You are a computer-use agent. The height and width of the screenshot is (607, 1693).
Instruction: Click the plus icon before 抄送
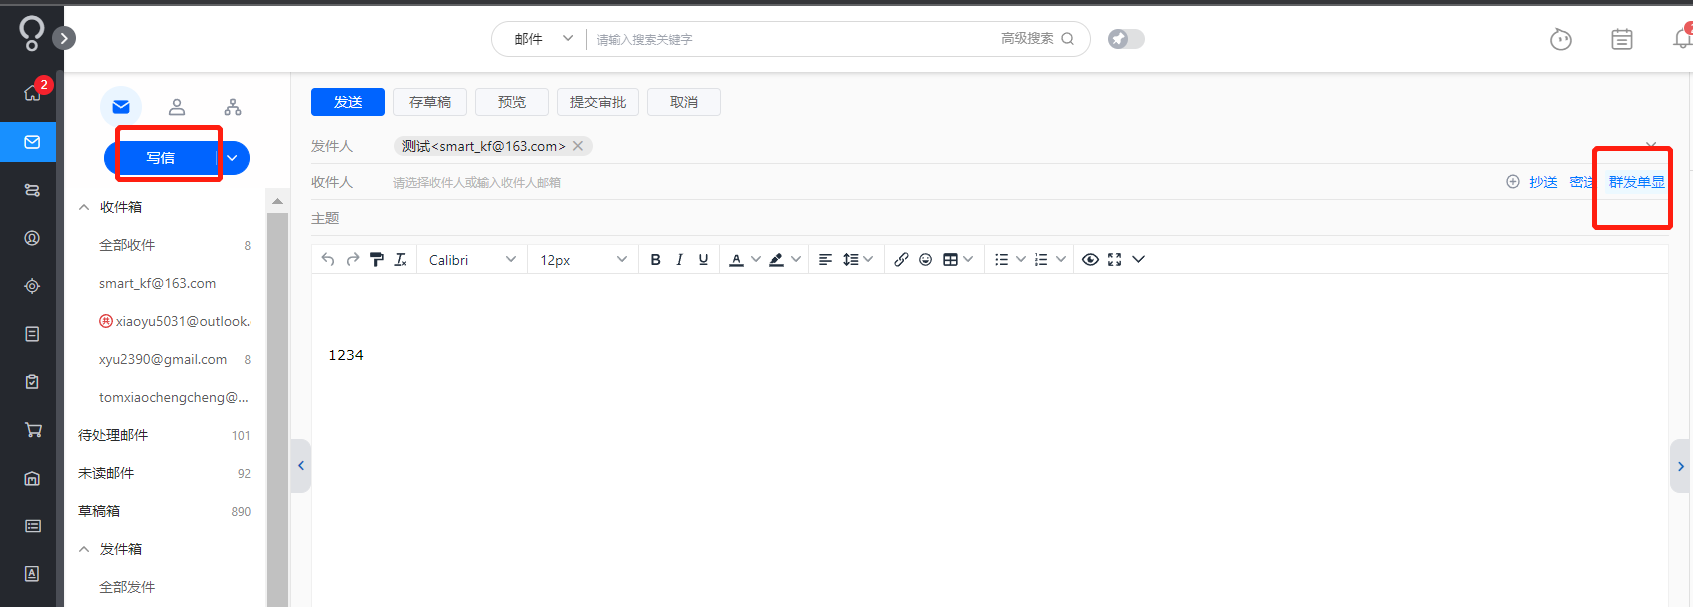pos(1513,182)
